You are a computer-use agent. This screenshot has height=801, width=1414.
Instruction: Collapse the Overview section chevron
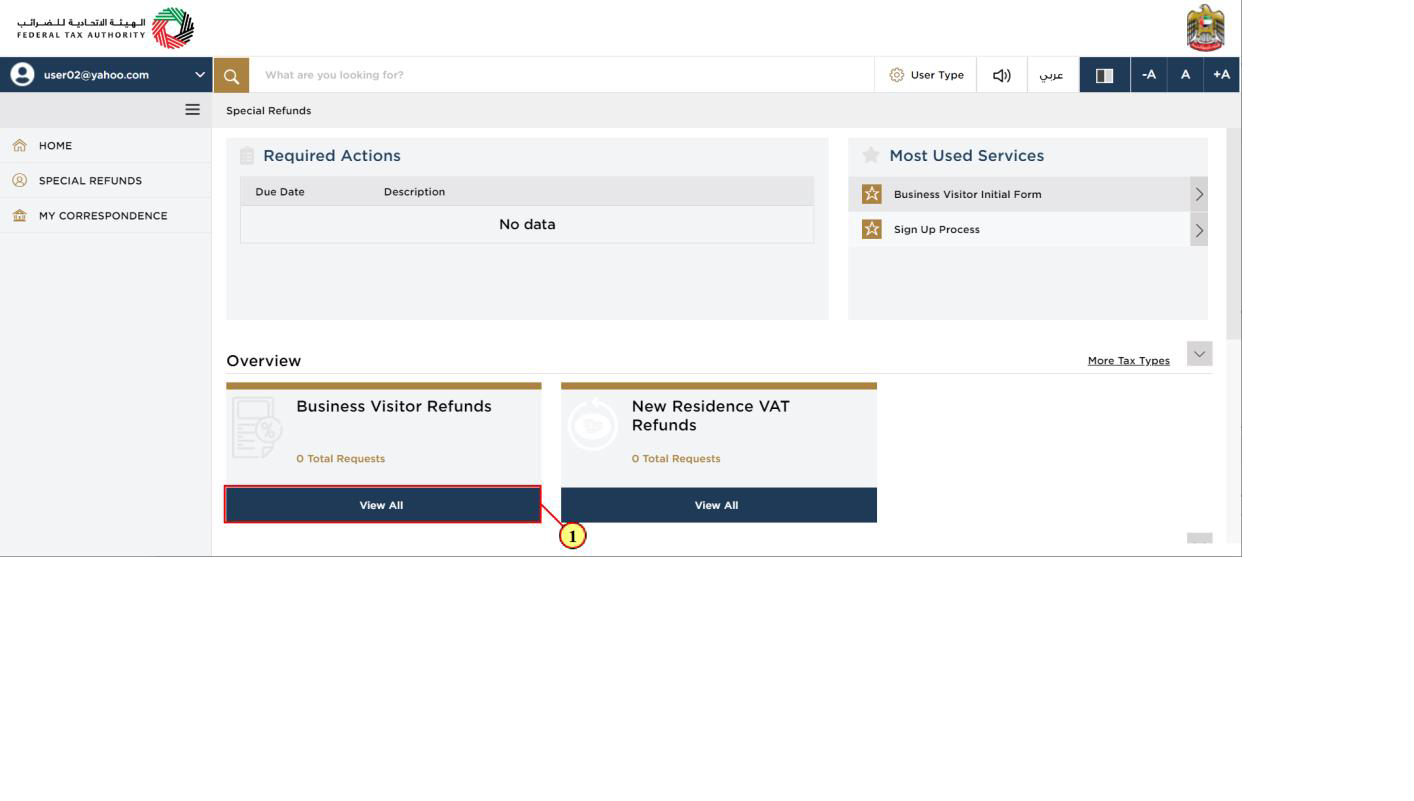pyautogui.click(x=1199, y=353)
